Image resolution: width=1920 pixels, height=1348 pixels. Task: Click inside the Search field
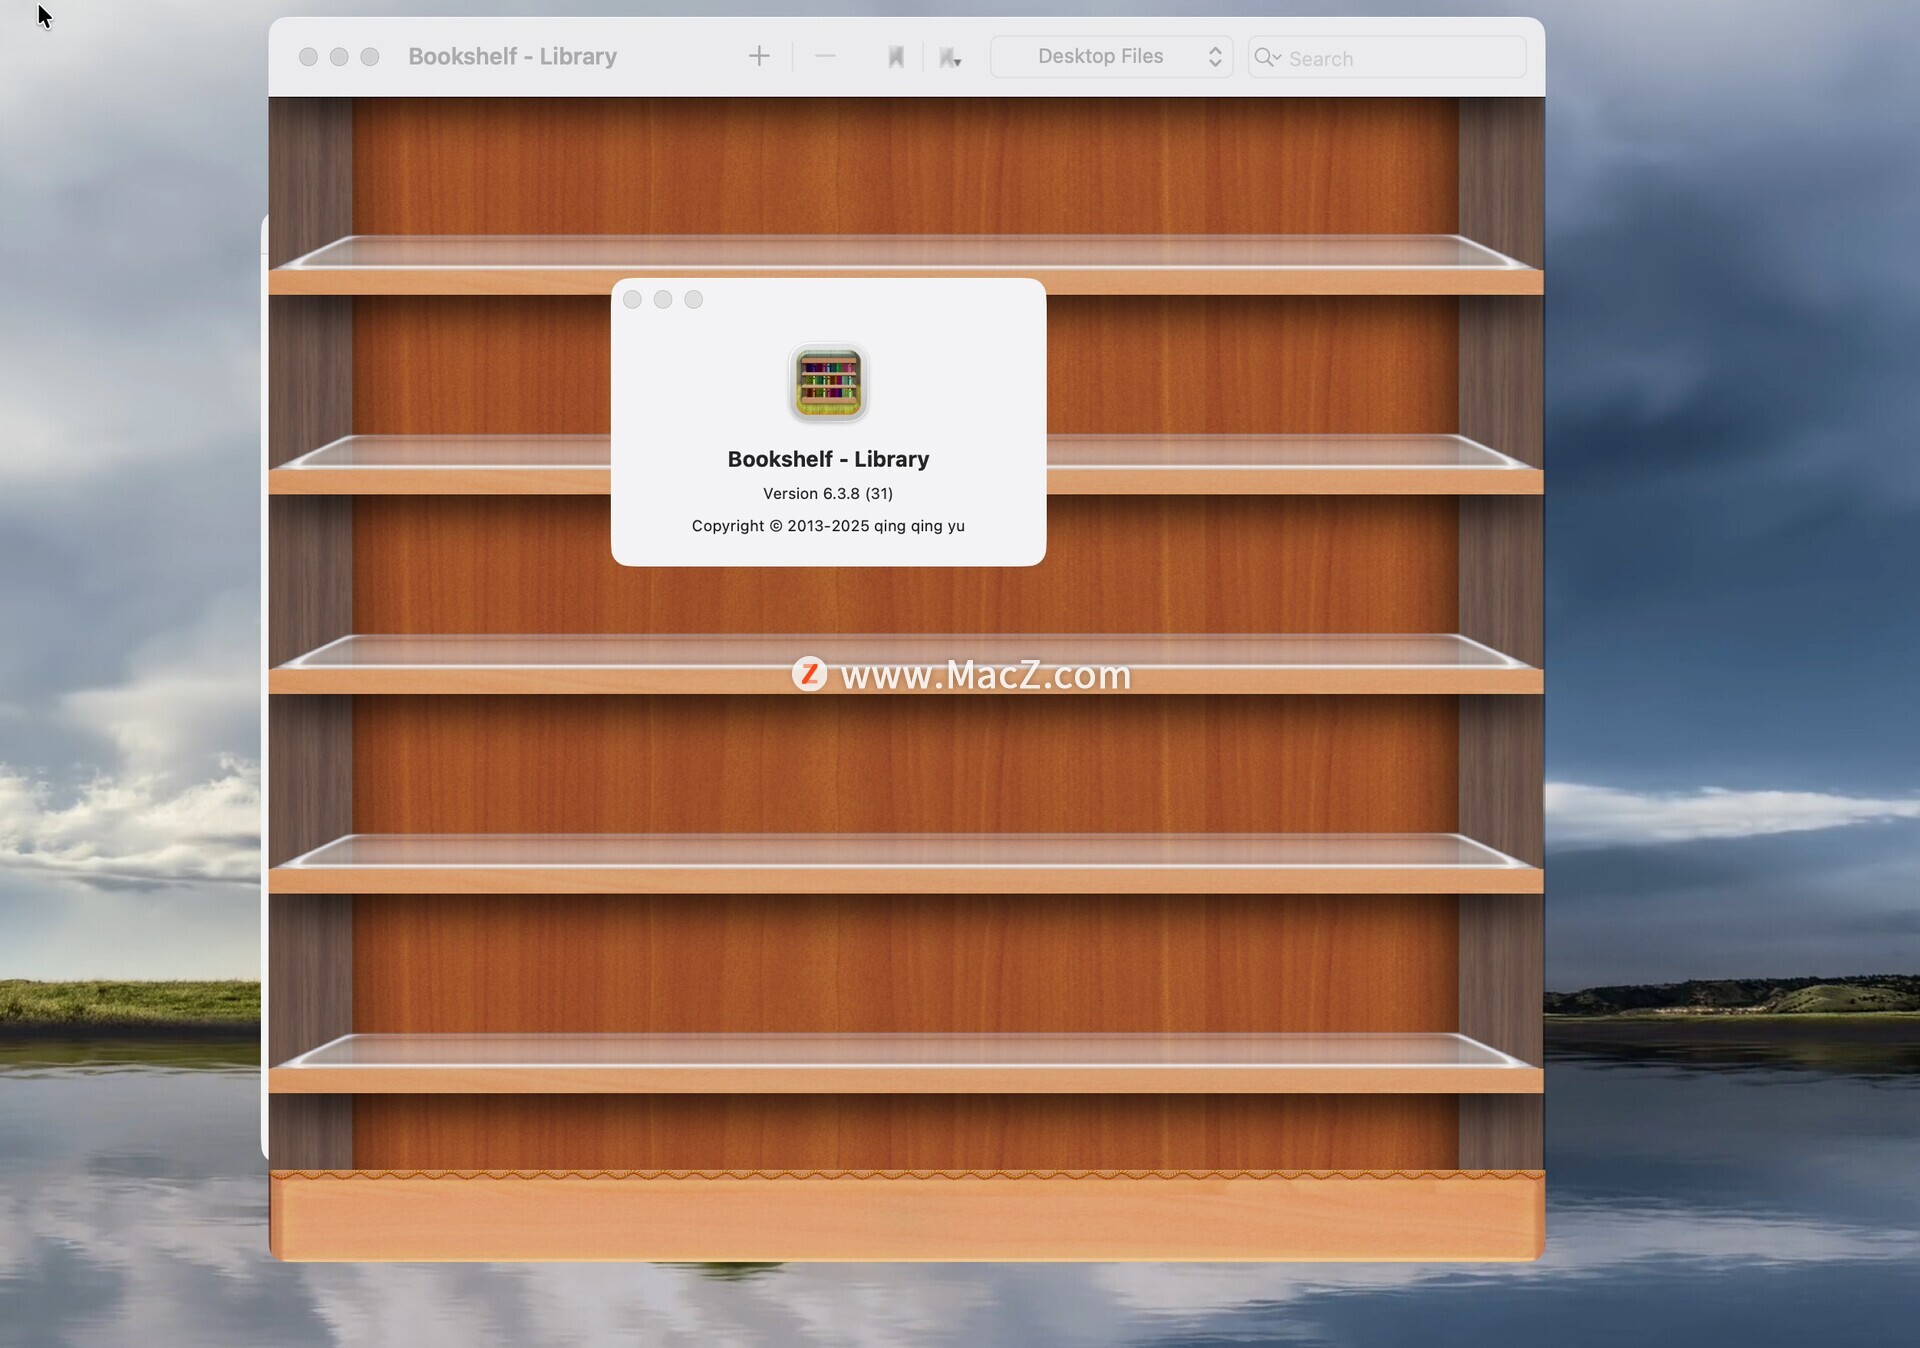[x=1400, y=58]
